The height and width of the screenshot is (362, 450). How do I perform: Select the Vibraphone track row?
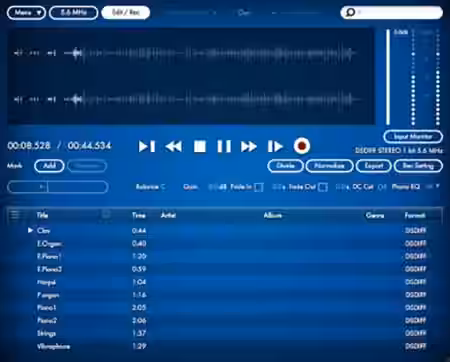[x=225, y=346]
